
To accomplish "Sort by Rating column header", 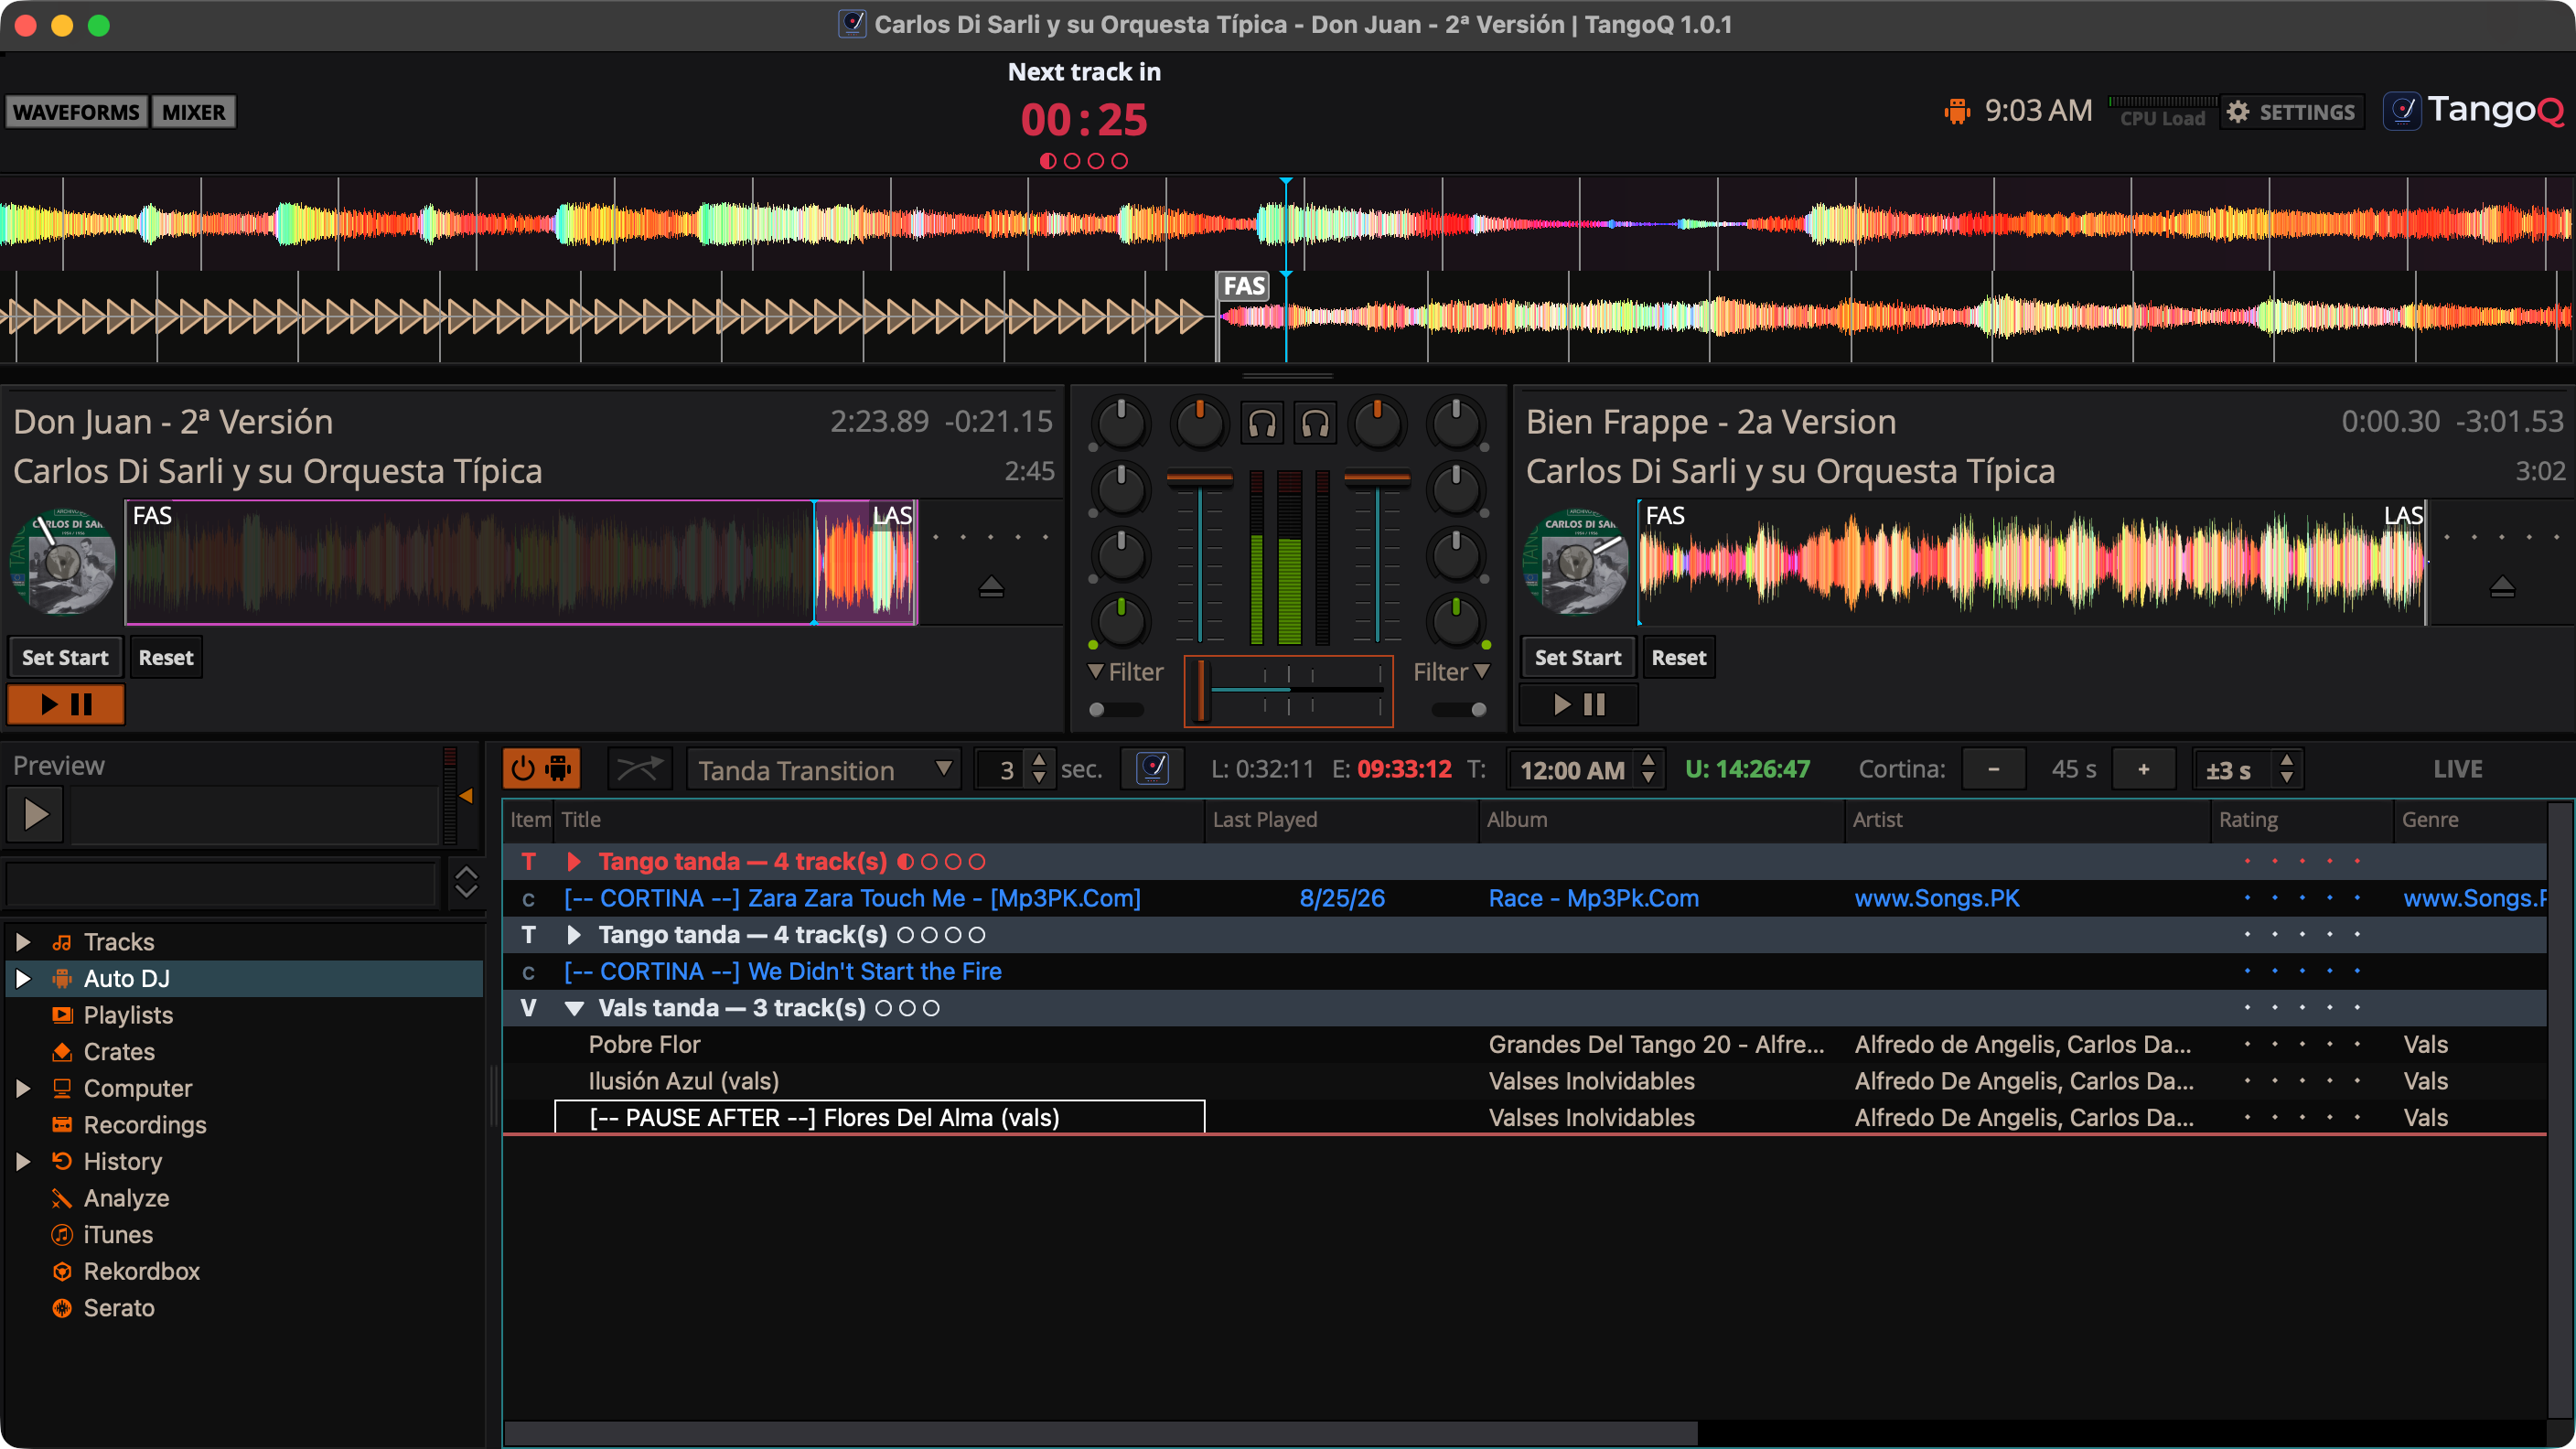I will pos(2301,819).
